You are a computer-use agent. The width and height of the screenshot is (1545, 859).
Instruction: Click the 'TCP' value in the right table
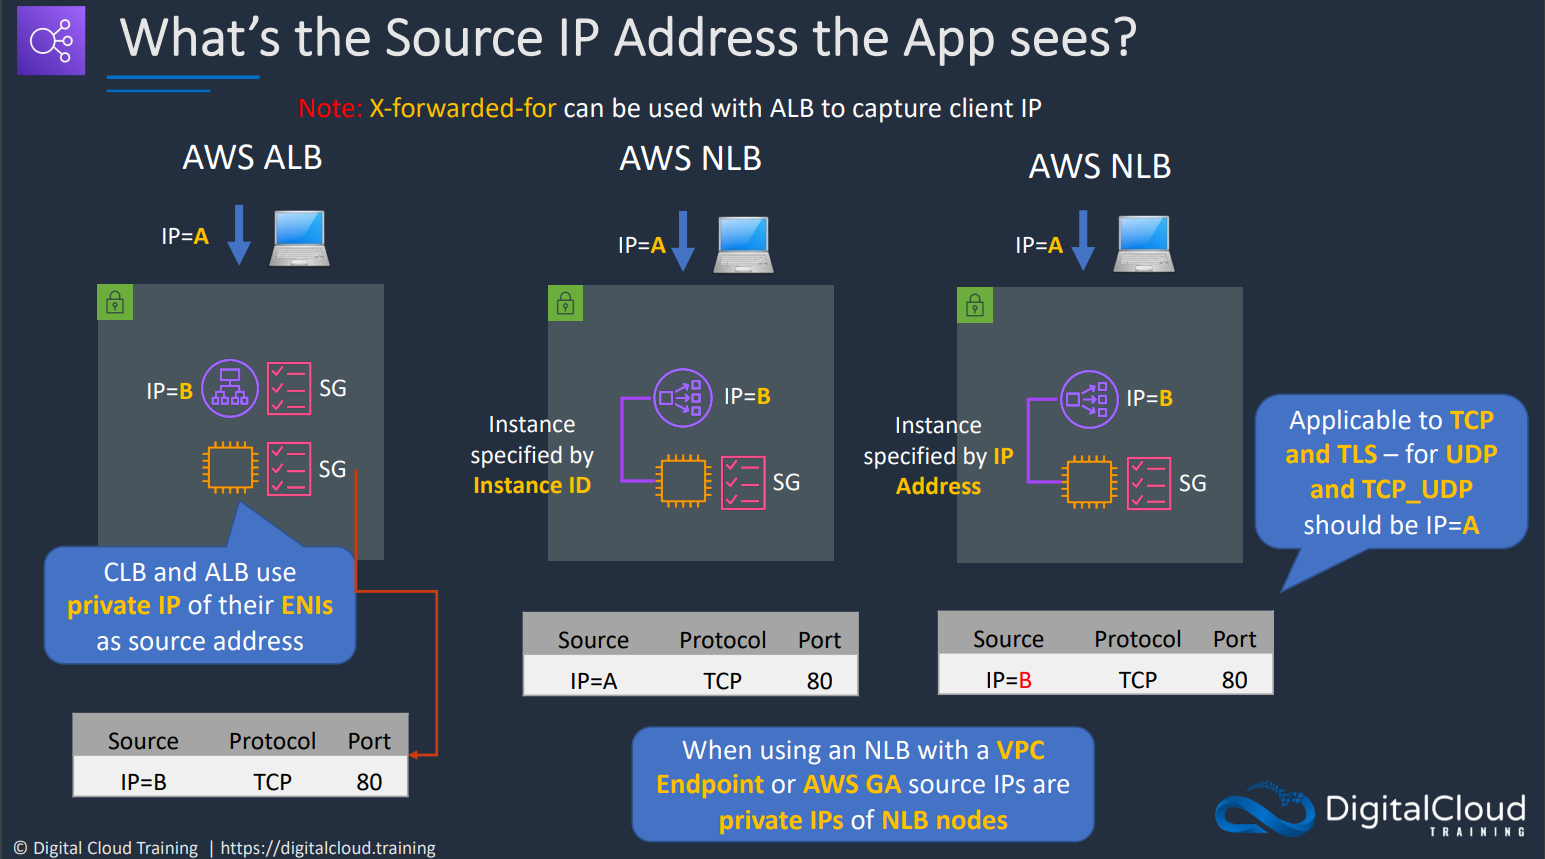pos(1138,680)
